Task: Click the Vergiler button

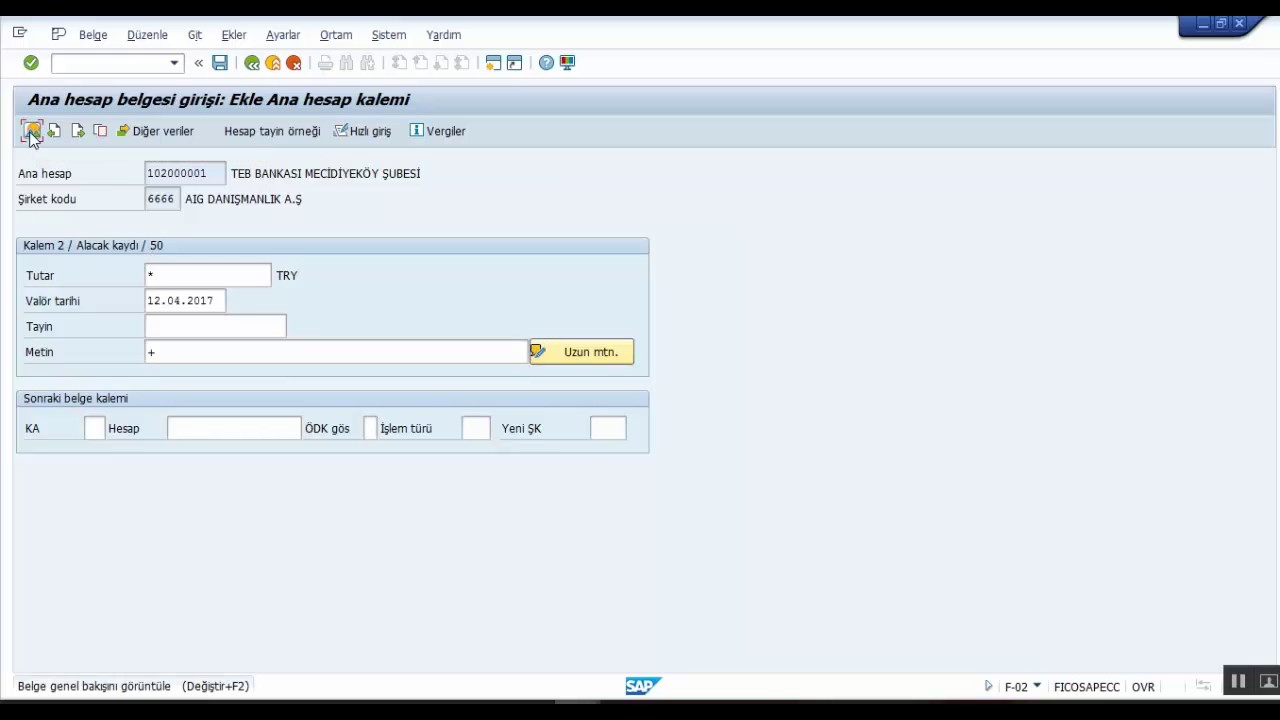Action: coord(438,131)
